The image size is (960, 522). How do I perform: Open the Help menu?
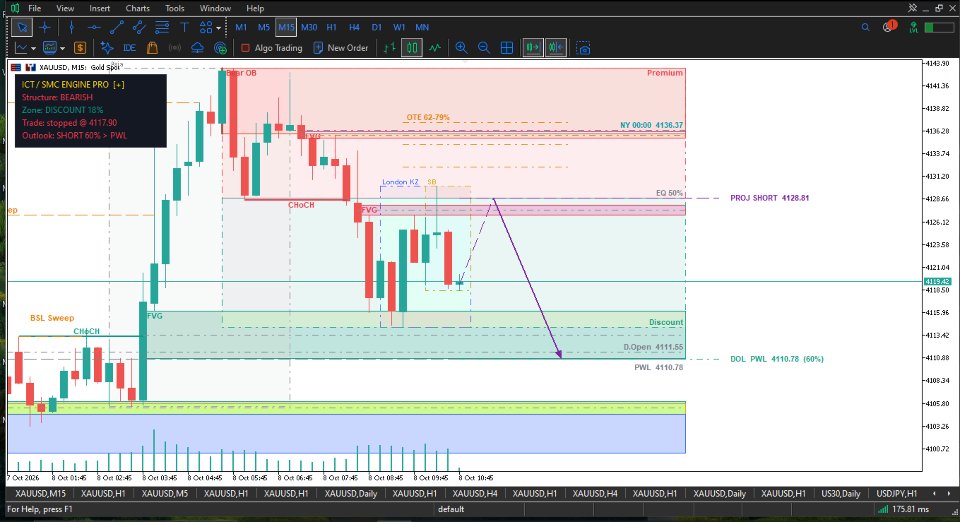255,8
